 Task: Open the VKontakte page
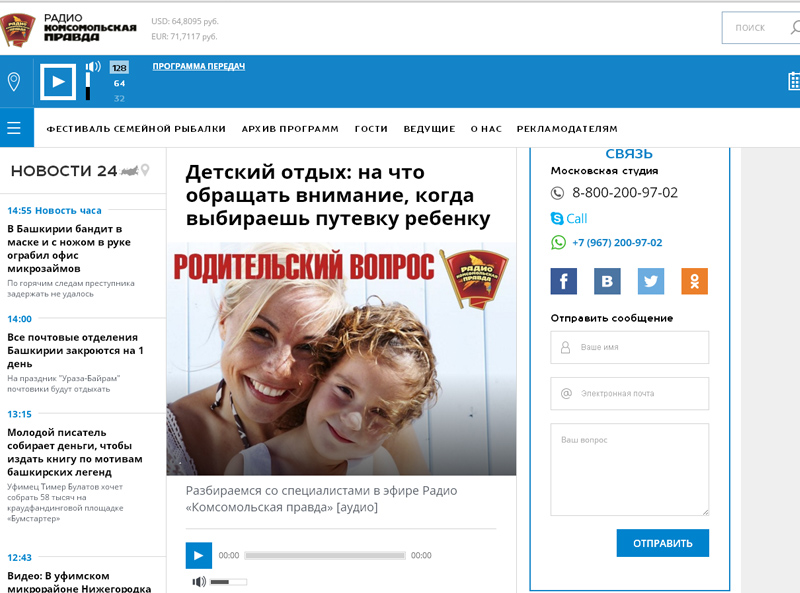click(607, 281)
